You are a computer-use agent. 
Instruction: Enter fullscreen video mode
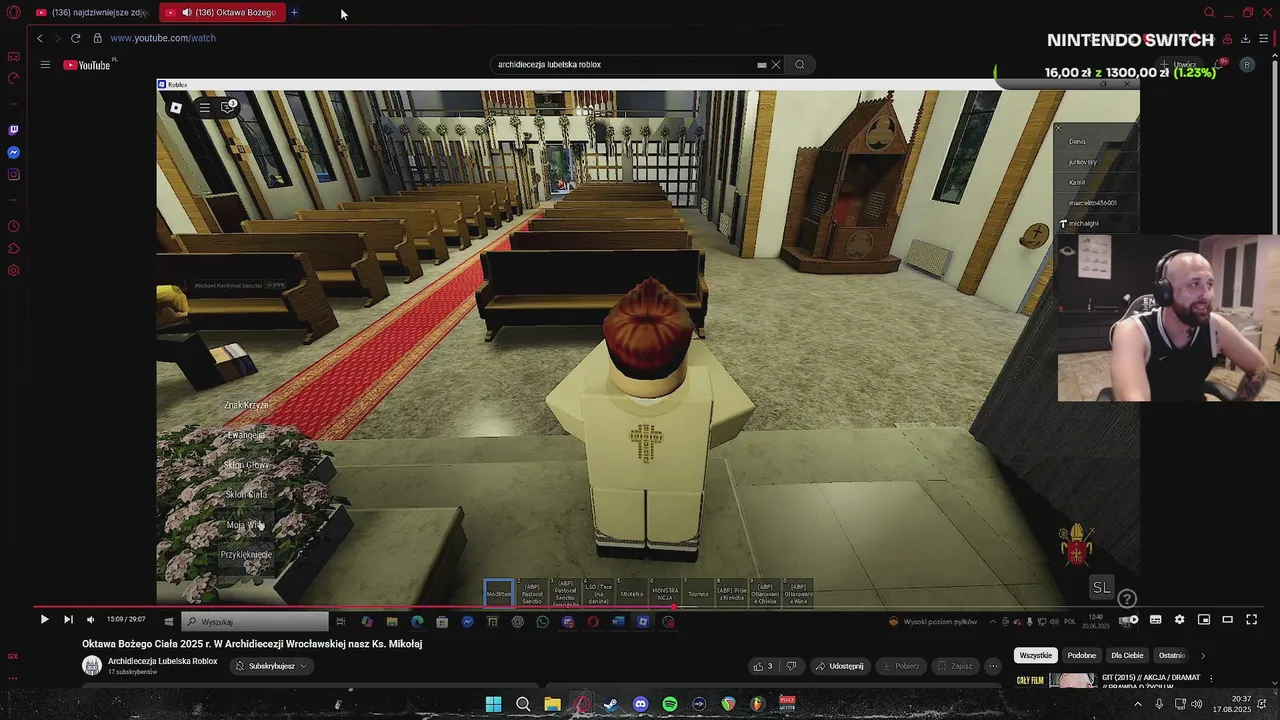(x=1251, y=620)
